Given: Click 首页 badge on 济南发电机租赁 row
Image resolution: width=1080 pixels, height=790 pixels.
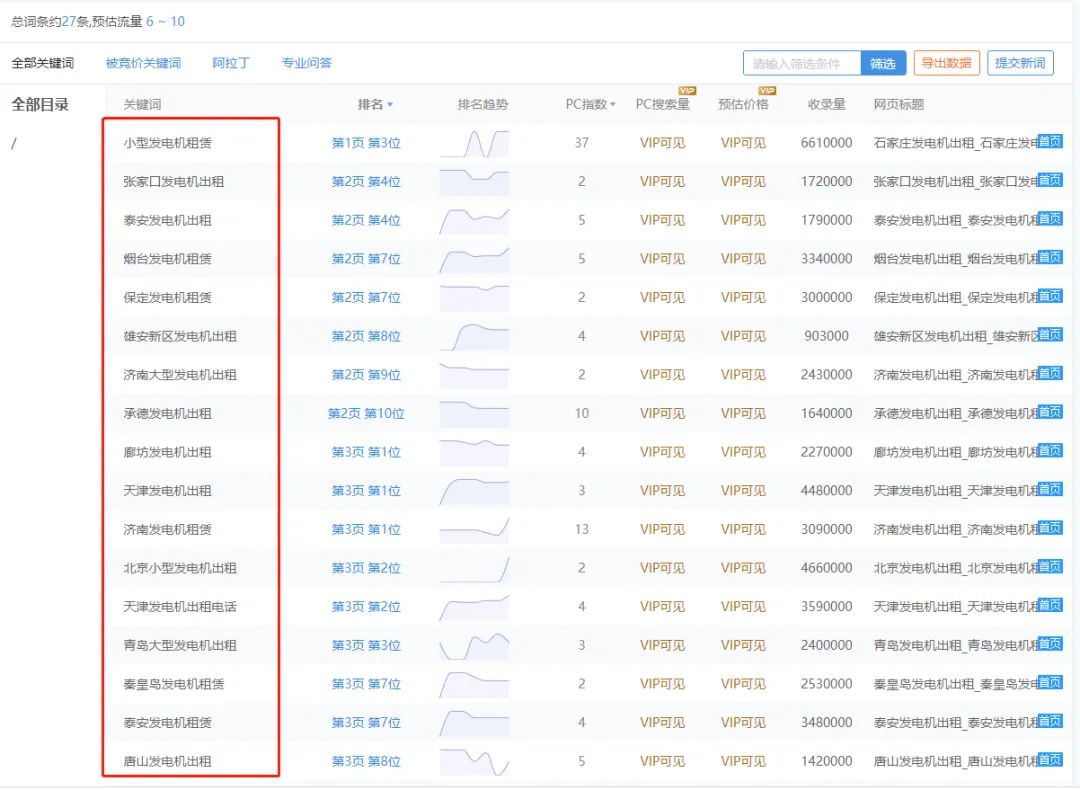Looking at the screenshot, I should click(x=1049, y=528).
